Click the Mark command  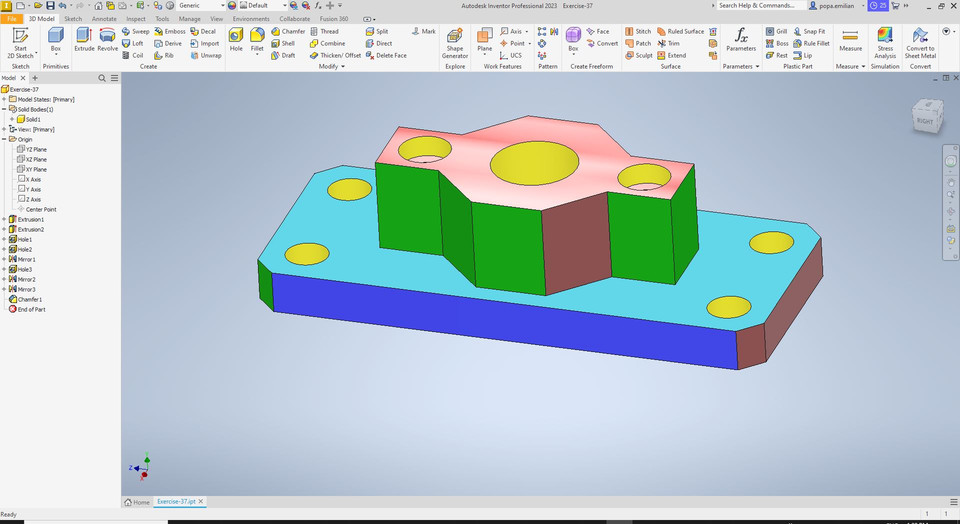pos(424,31)
